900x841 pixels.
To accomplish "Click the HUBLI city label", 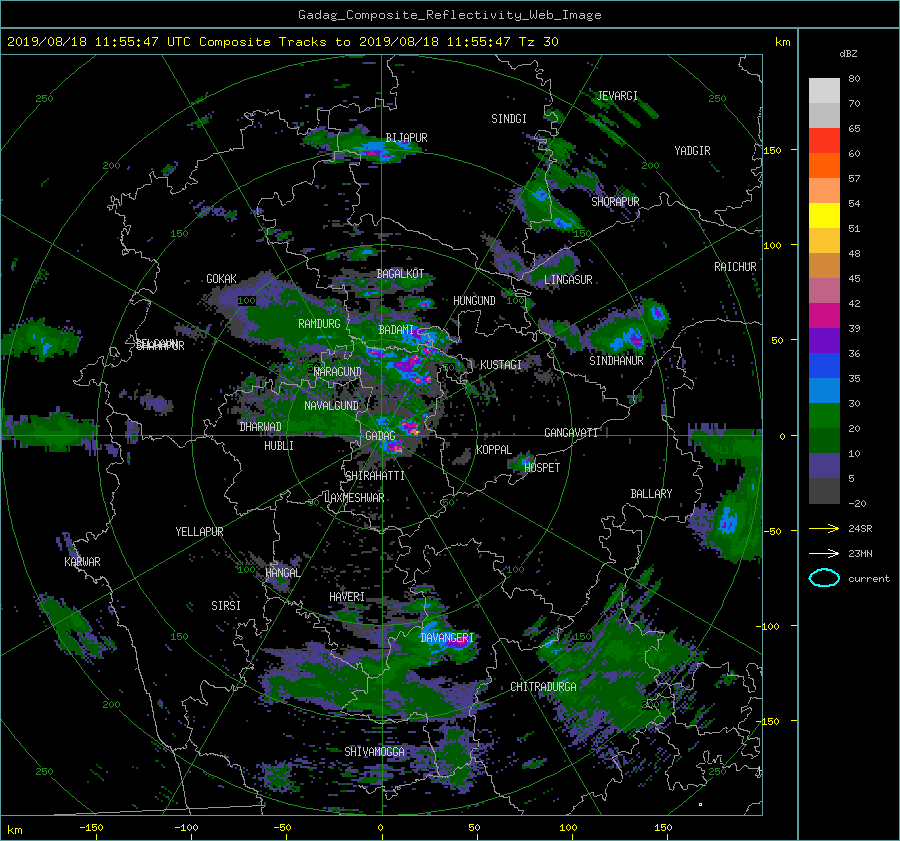I will coord(279,446).
